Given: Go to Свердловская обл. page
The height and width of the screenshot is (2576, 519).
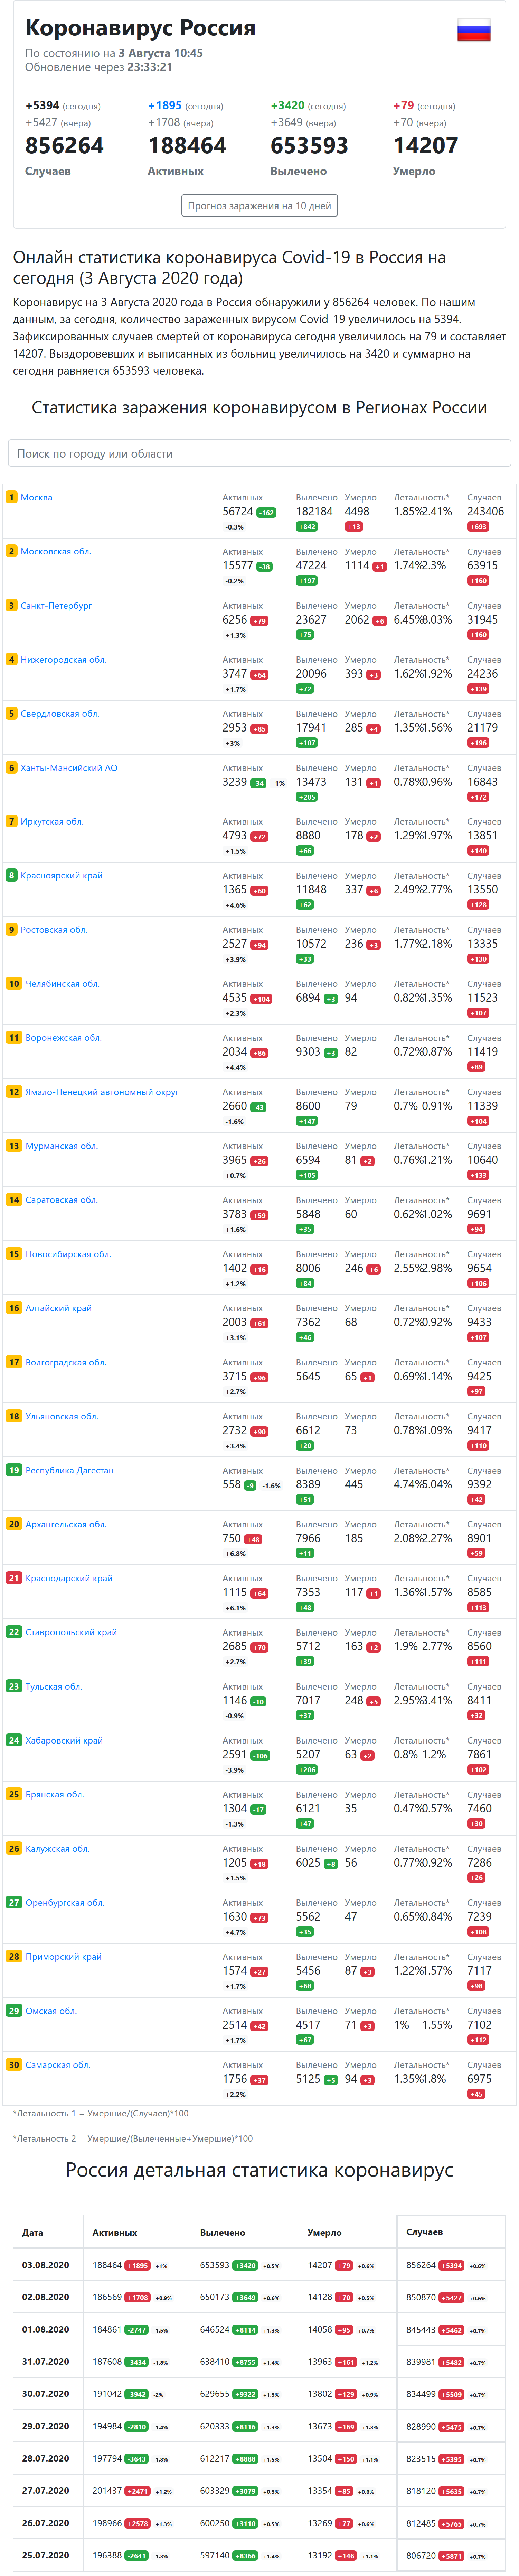Looking at the screenshot, I should 60,713.
